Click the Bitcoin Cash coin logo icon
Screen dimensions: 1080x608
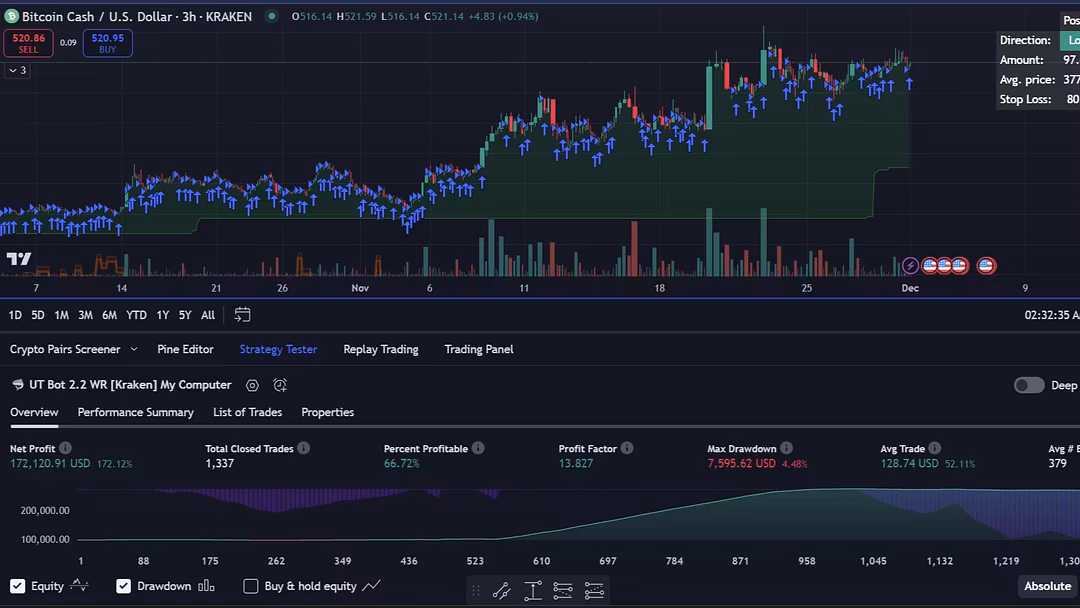coord(11,16)
